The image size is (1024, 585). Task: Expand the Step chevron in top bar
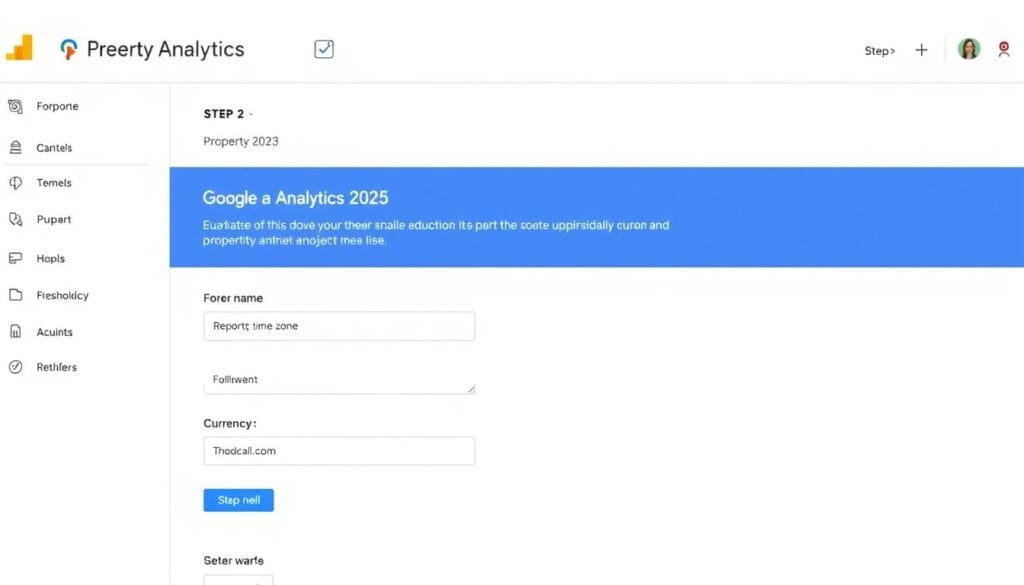point(892,51)
